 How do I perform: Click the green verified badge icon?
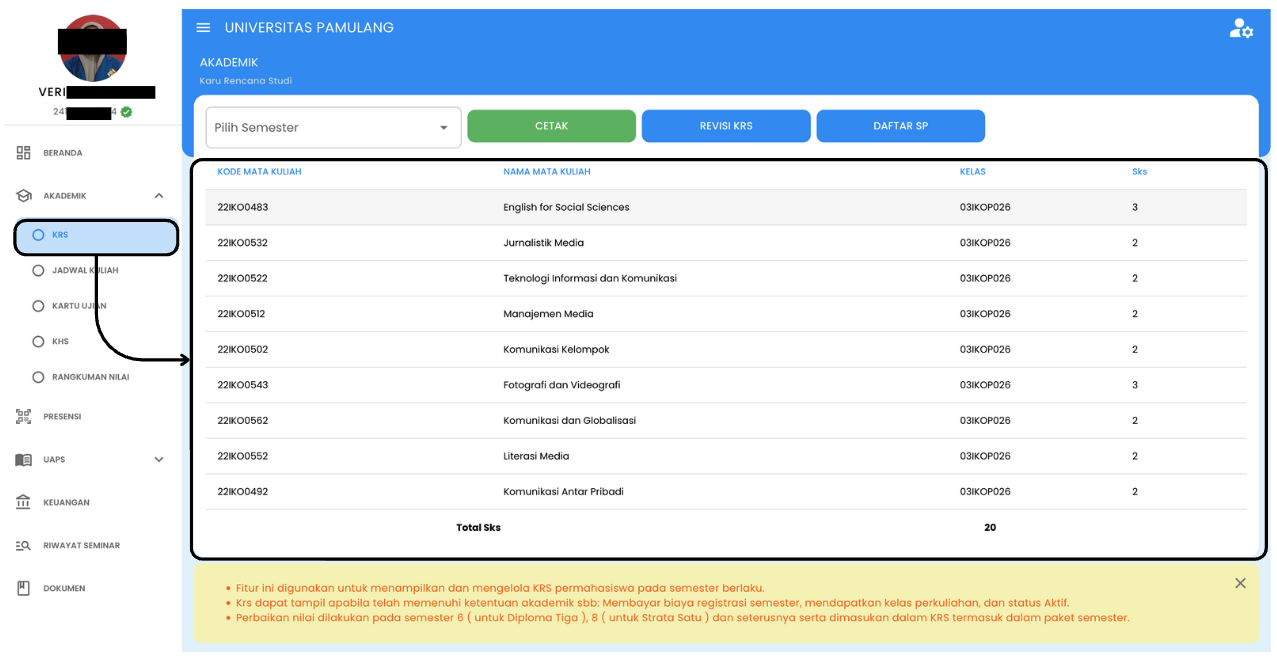click(x=126, y=112)
